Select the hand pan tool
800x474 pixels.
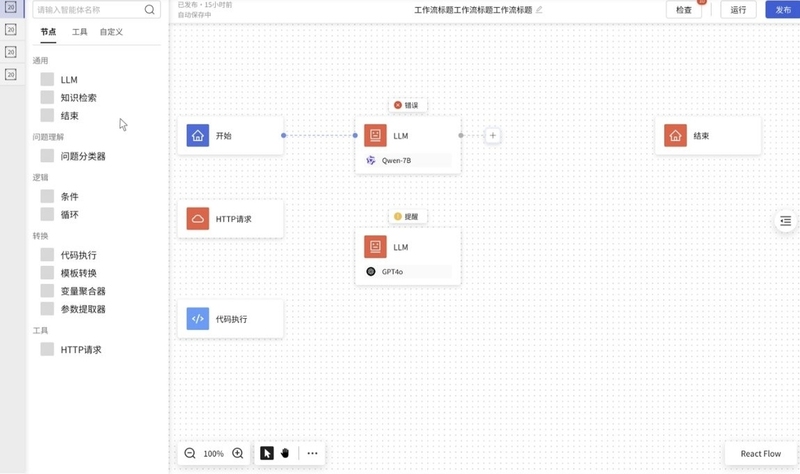285,453
